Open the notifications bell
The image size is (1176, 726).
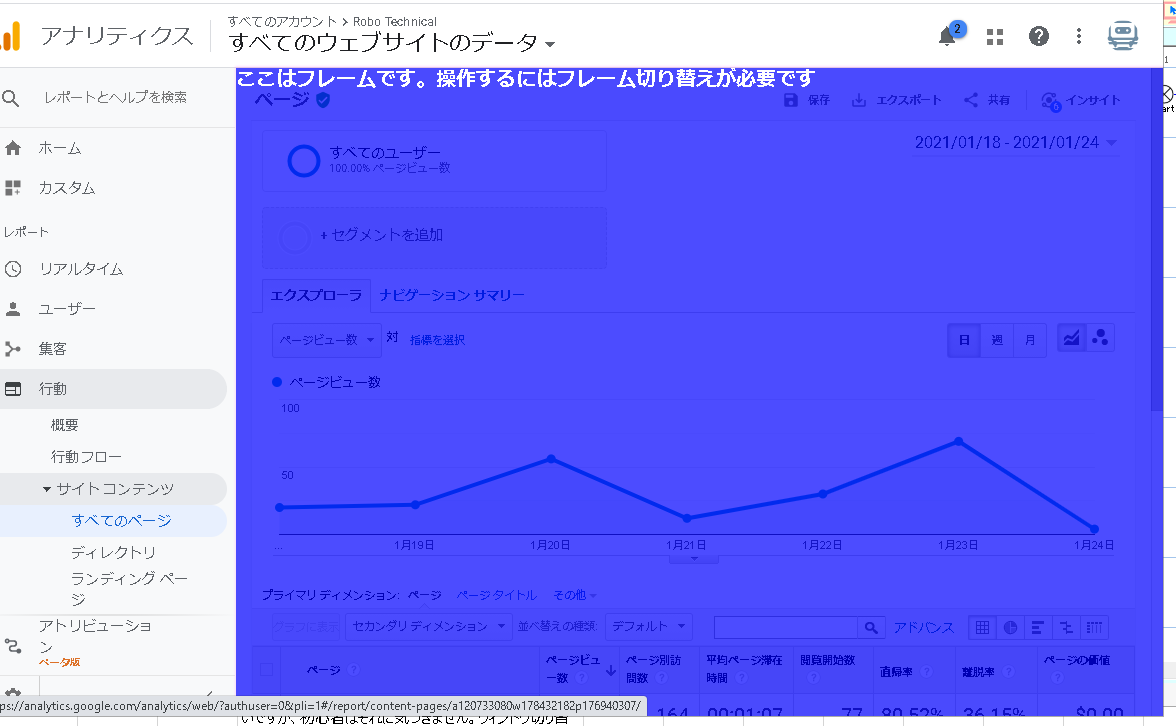coord(947,37)
